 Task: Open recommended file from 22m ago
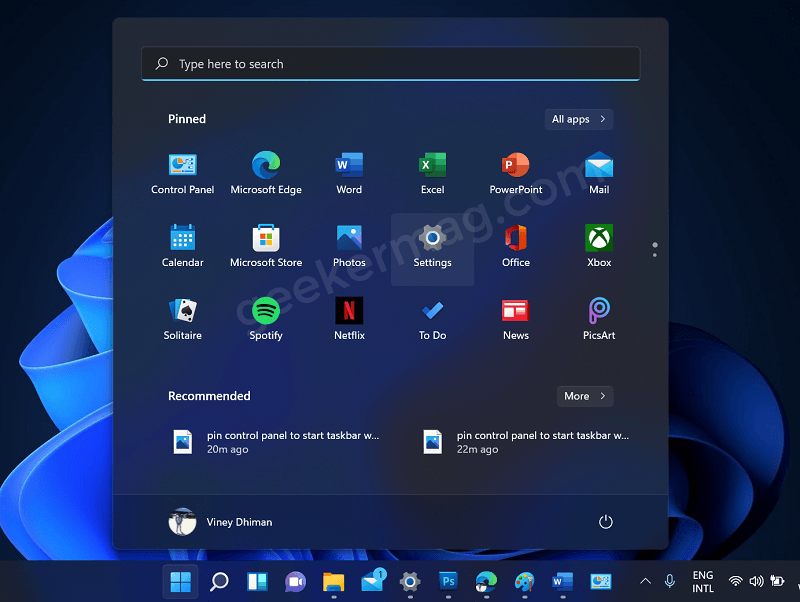coord(526,442)
